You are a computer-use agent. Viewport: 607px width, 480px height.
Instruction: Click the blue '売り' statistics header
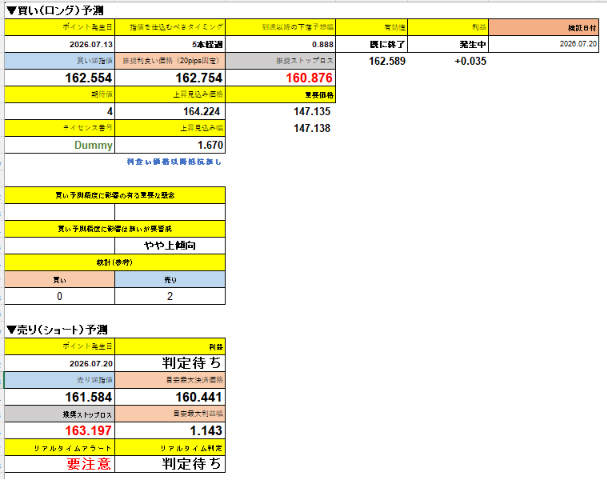(170, 279)
